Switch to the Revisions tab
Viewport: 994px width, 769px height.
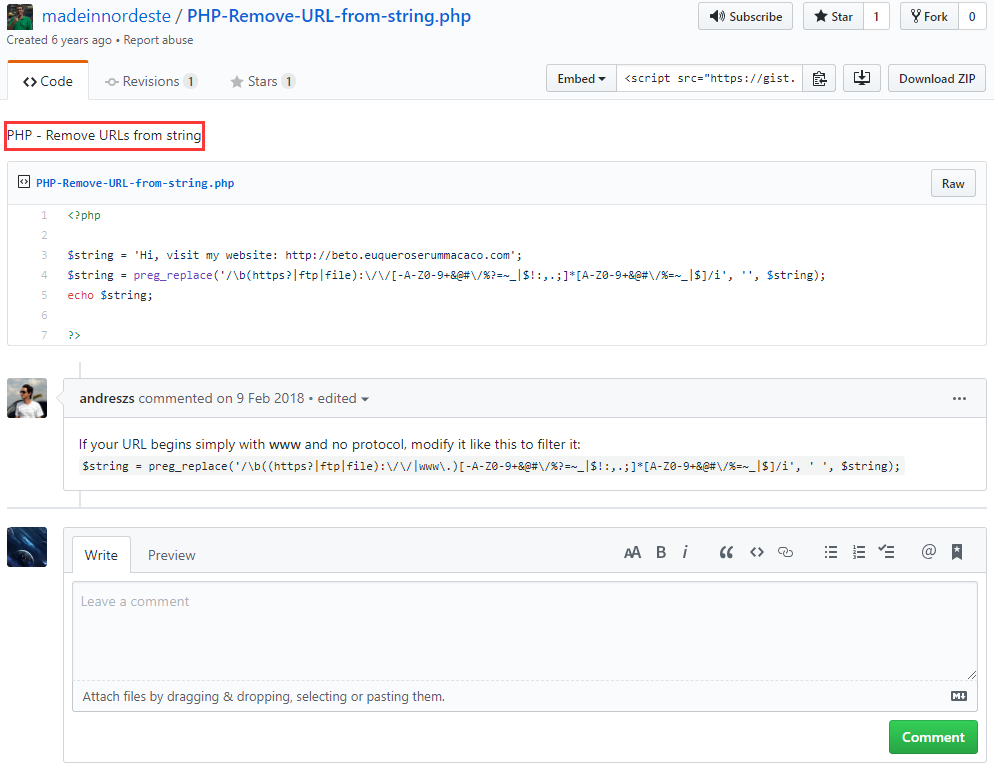[x=151, y=81]
